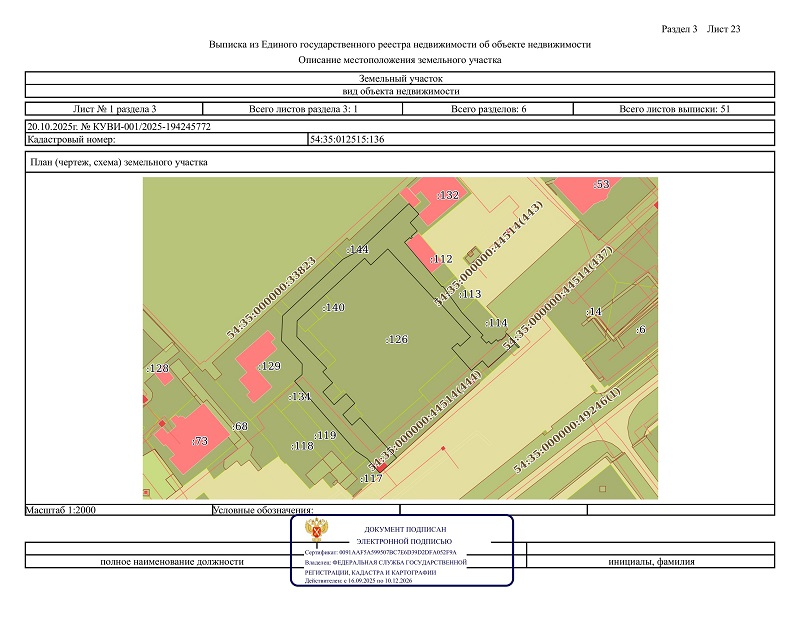Click the 'Всего листов выписки: 51' cell
Image resolution: width=800 pixels, height=618 pixels.
675,108
